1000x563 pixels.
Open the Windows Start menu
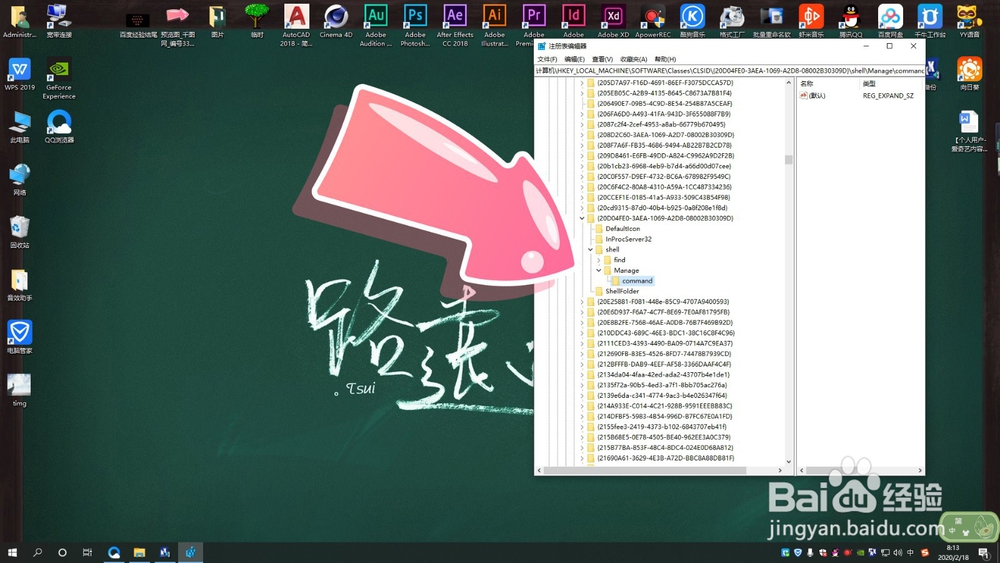[12, 552]
